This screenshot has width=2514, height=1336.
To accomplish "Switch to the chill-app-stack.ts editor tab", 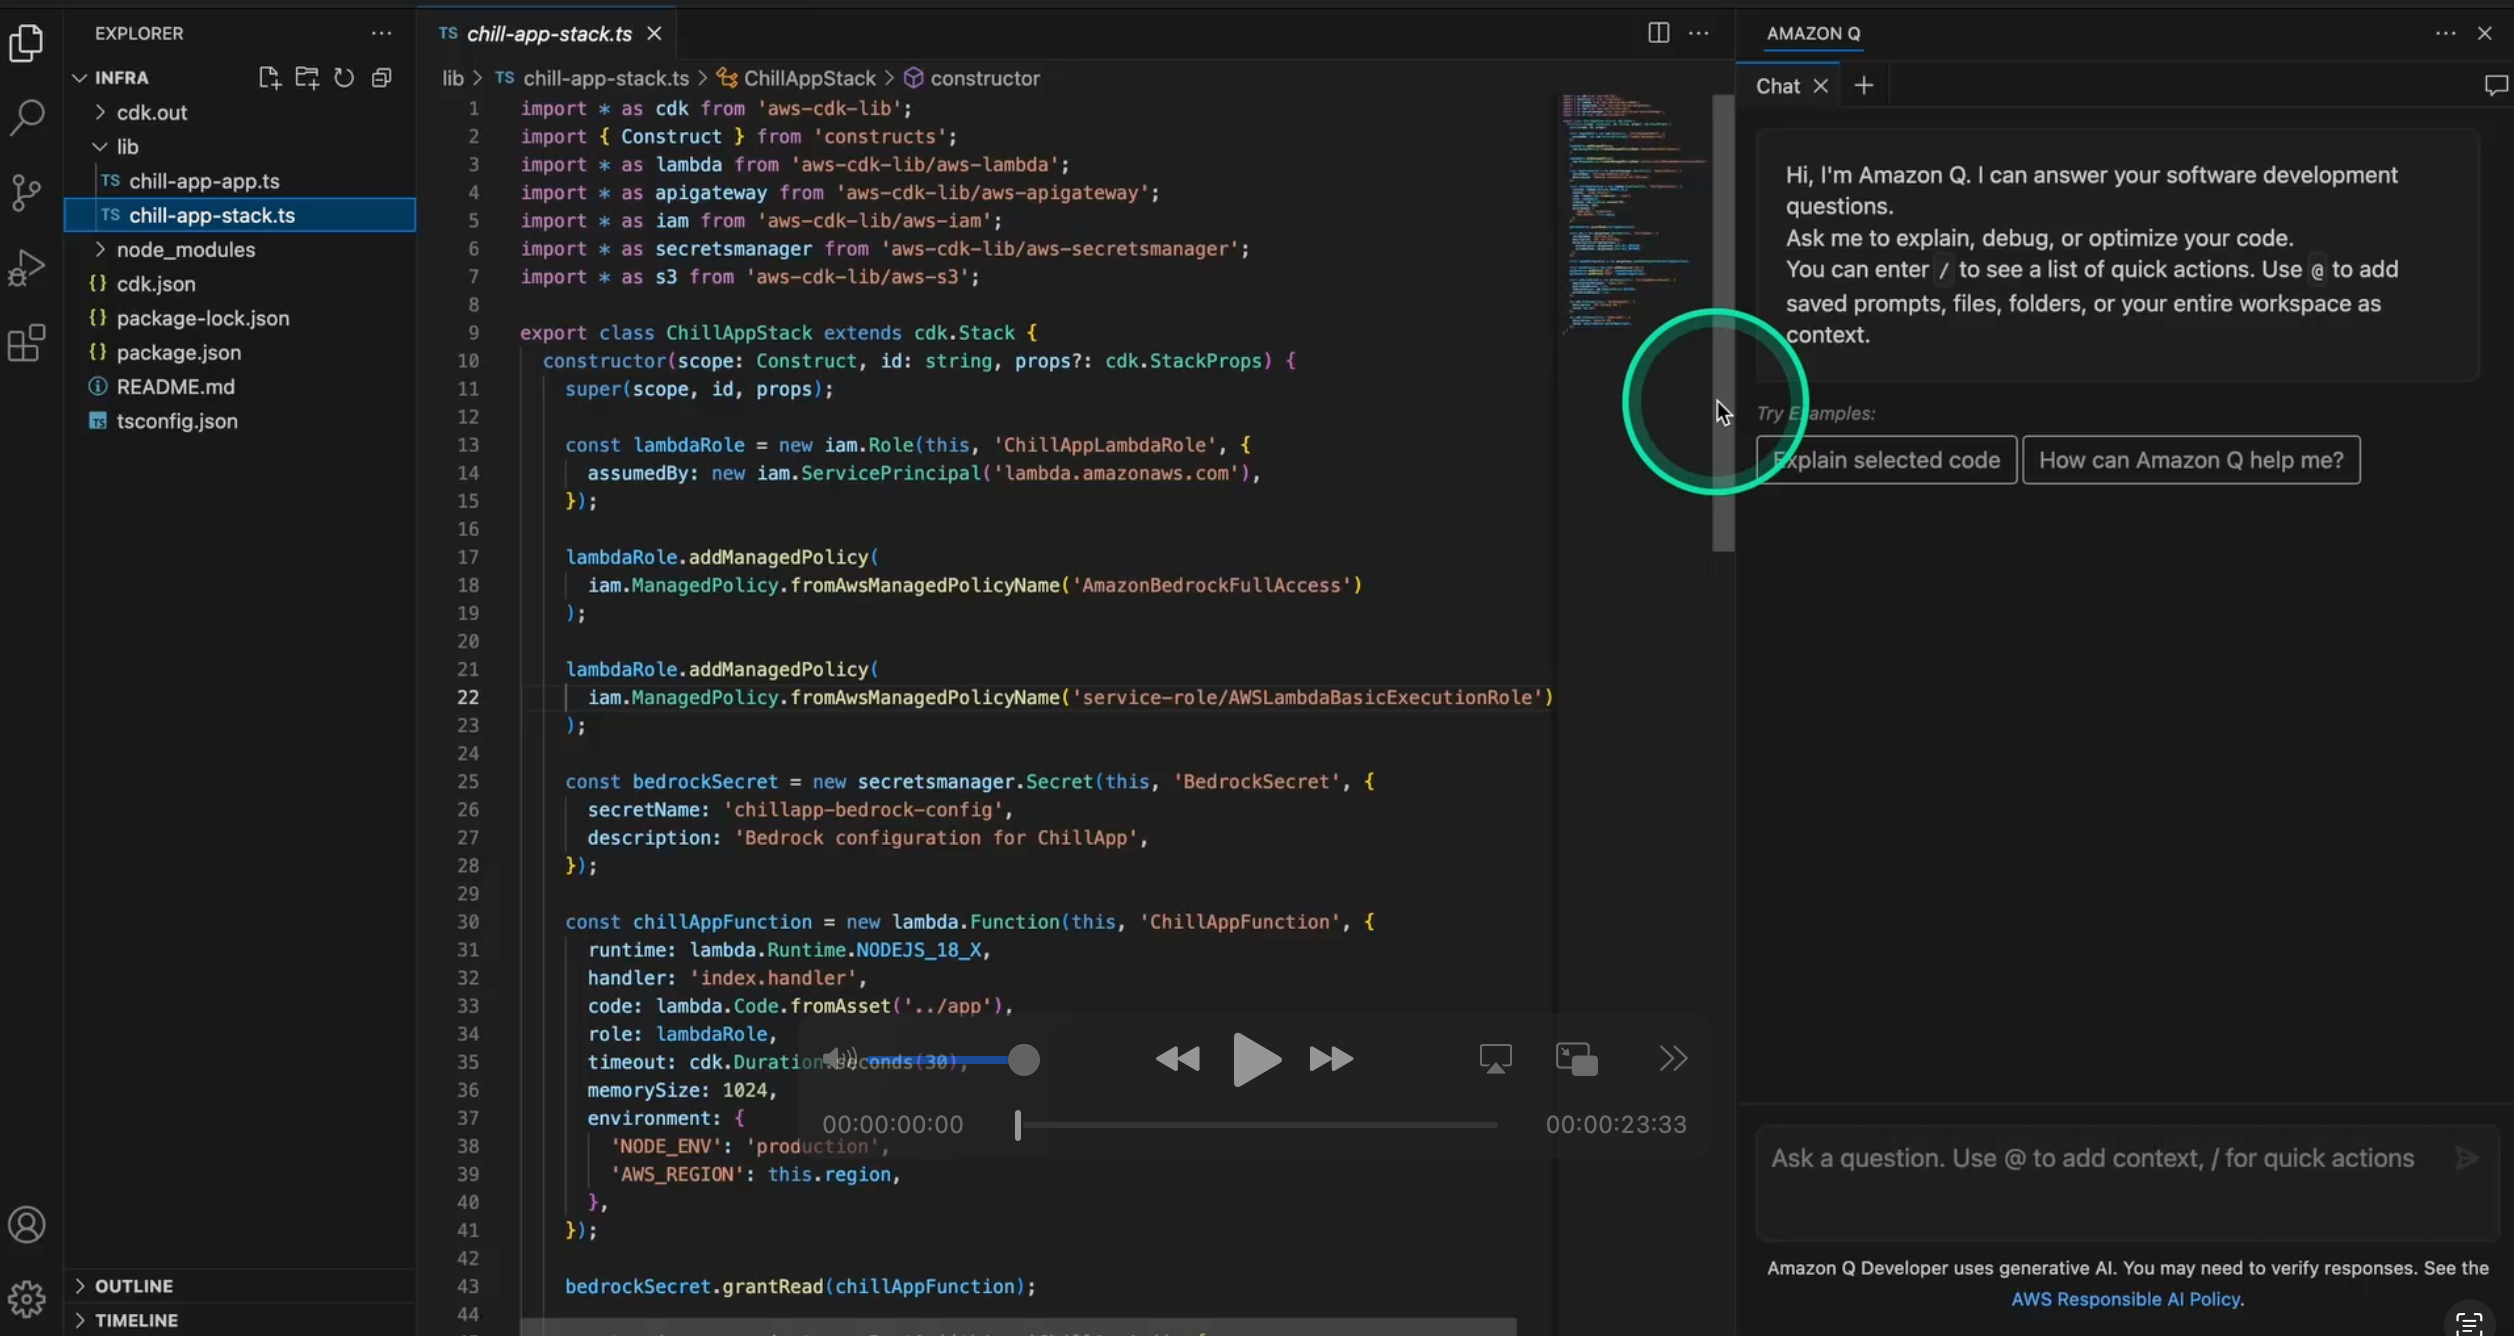I will click(549, 34).
